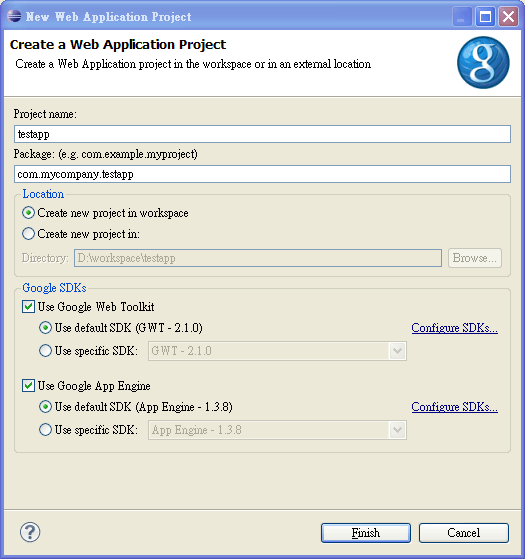Click the help question mark icon
525x559 pixels.
click(30, 532)
